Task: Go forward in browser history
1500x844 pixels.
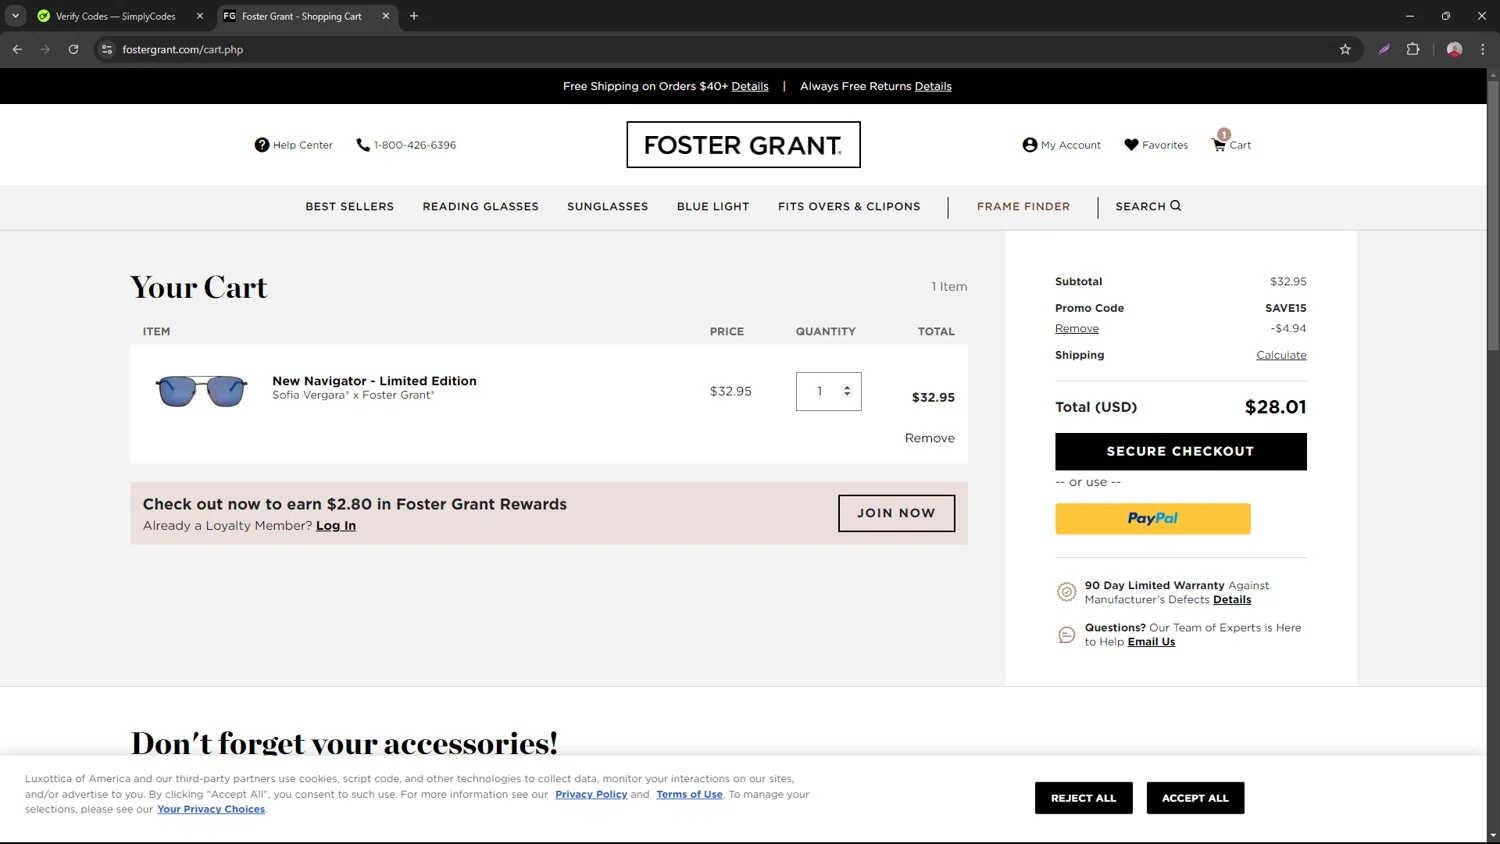Action: coord(45,49)
